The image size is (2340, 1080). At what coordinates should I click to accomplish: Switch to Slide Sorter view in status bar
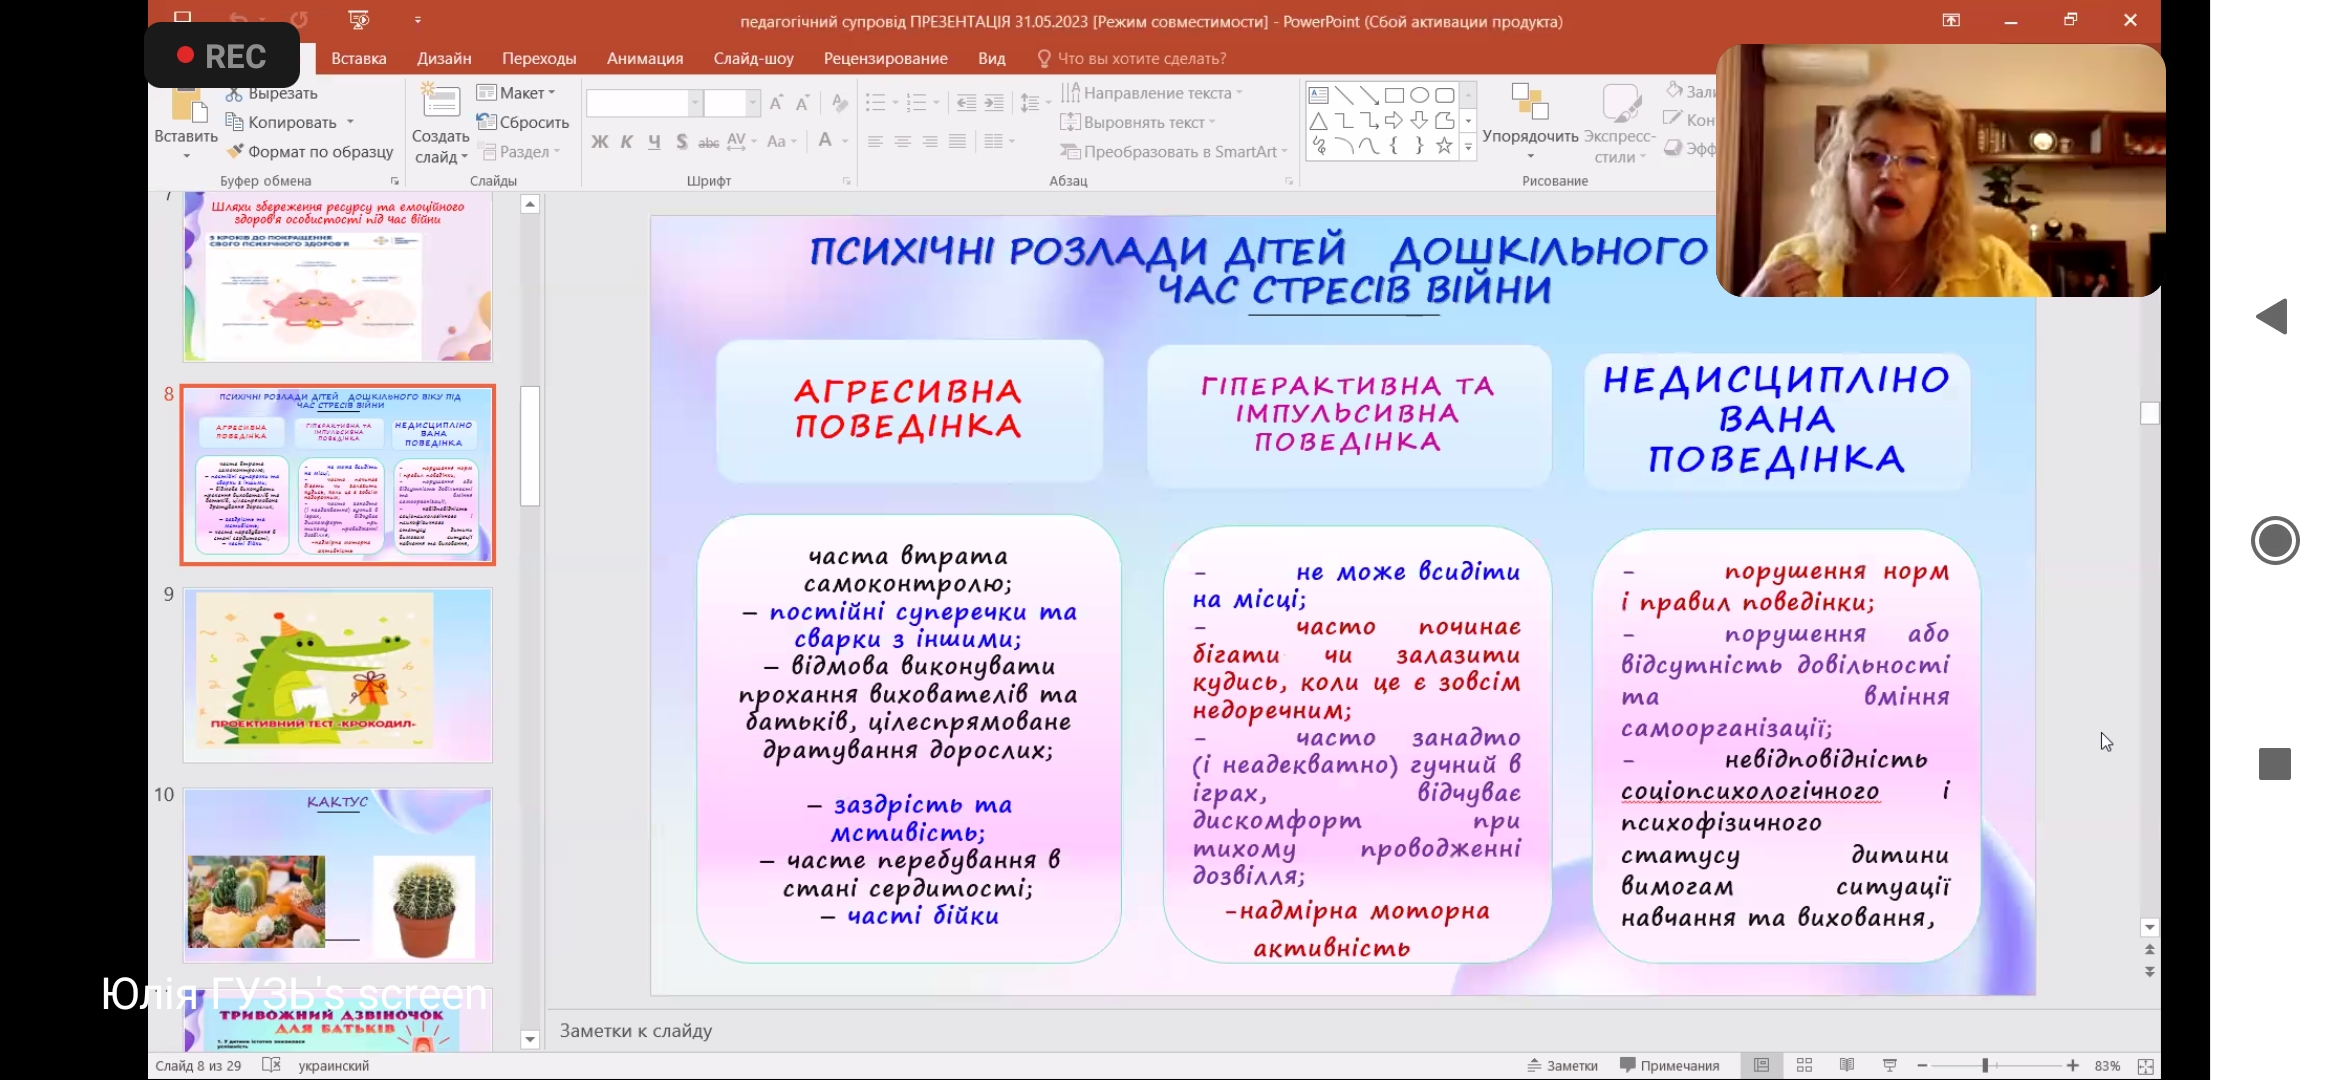(x=1804, y=1066)
